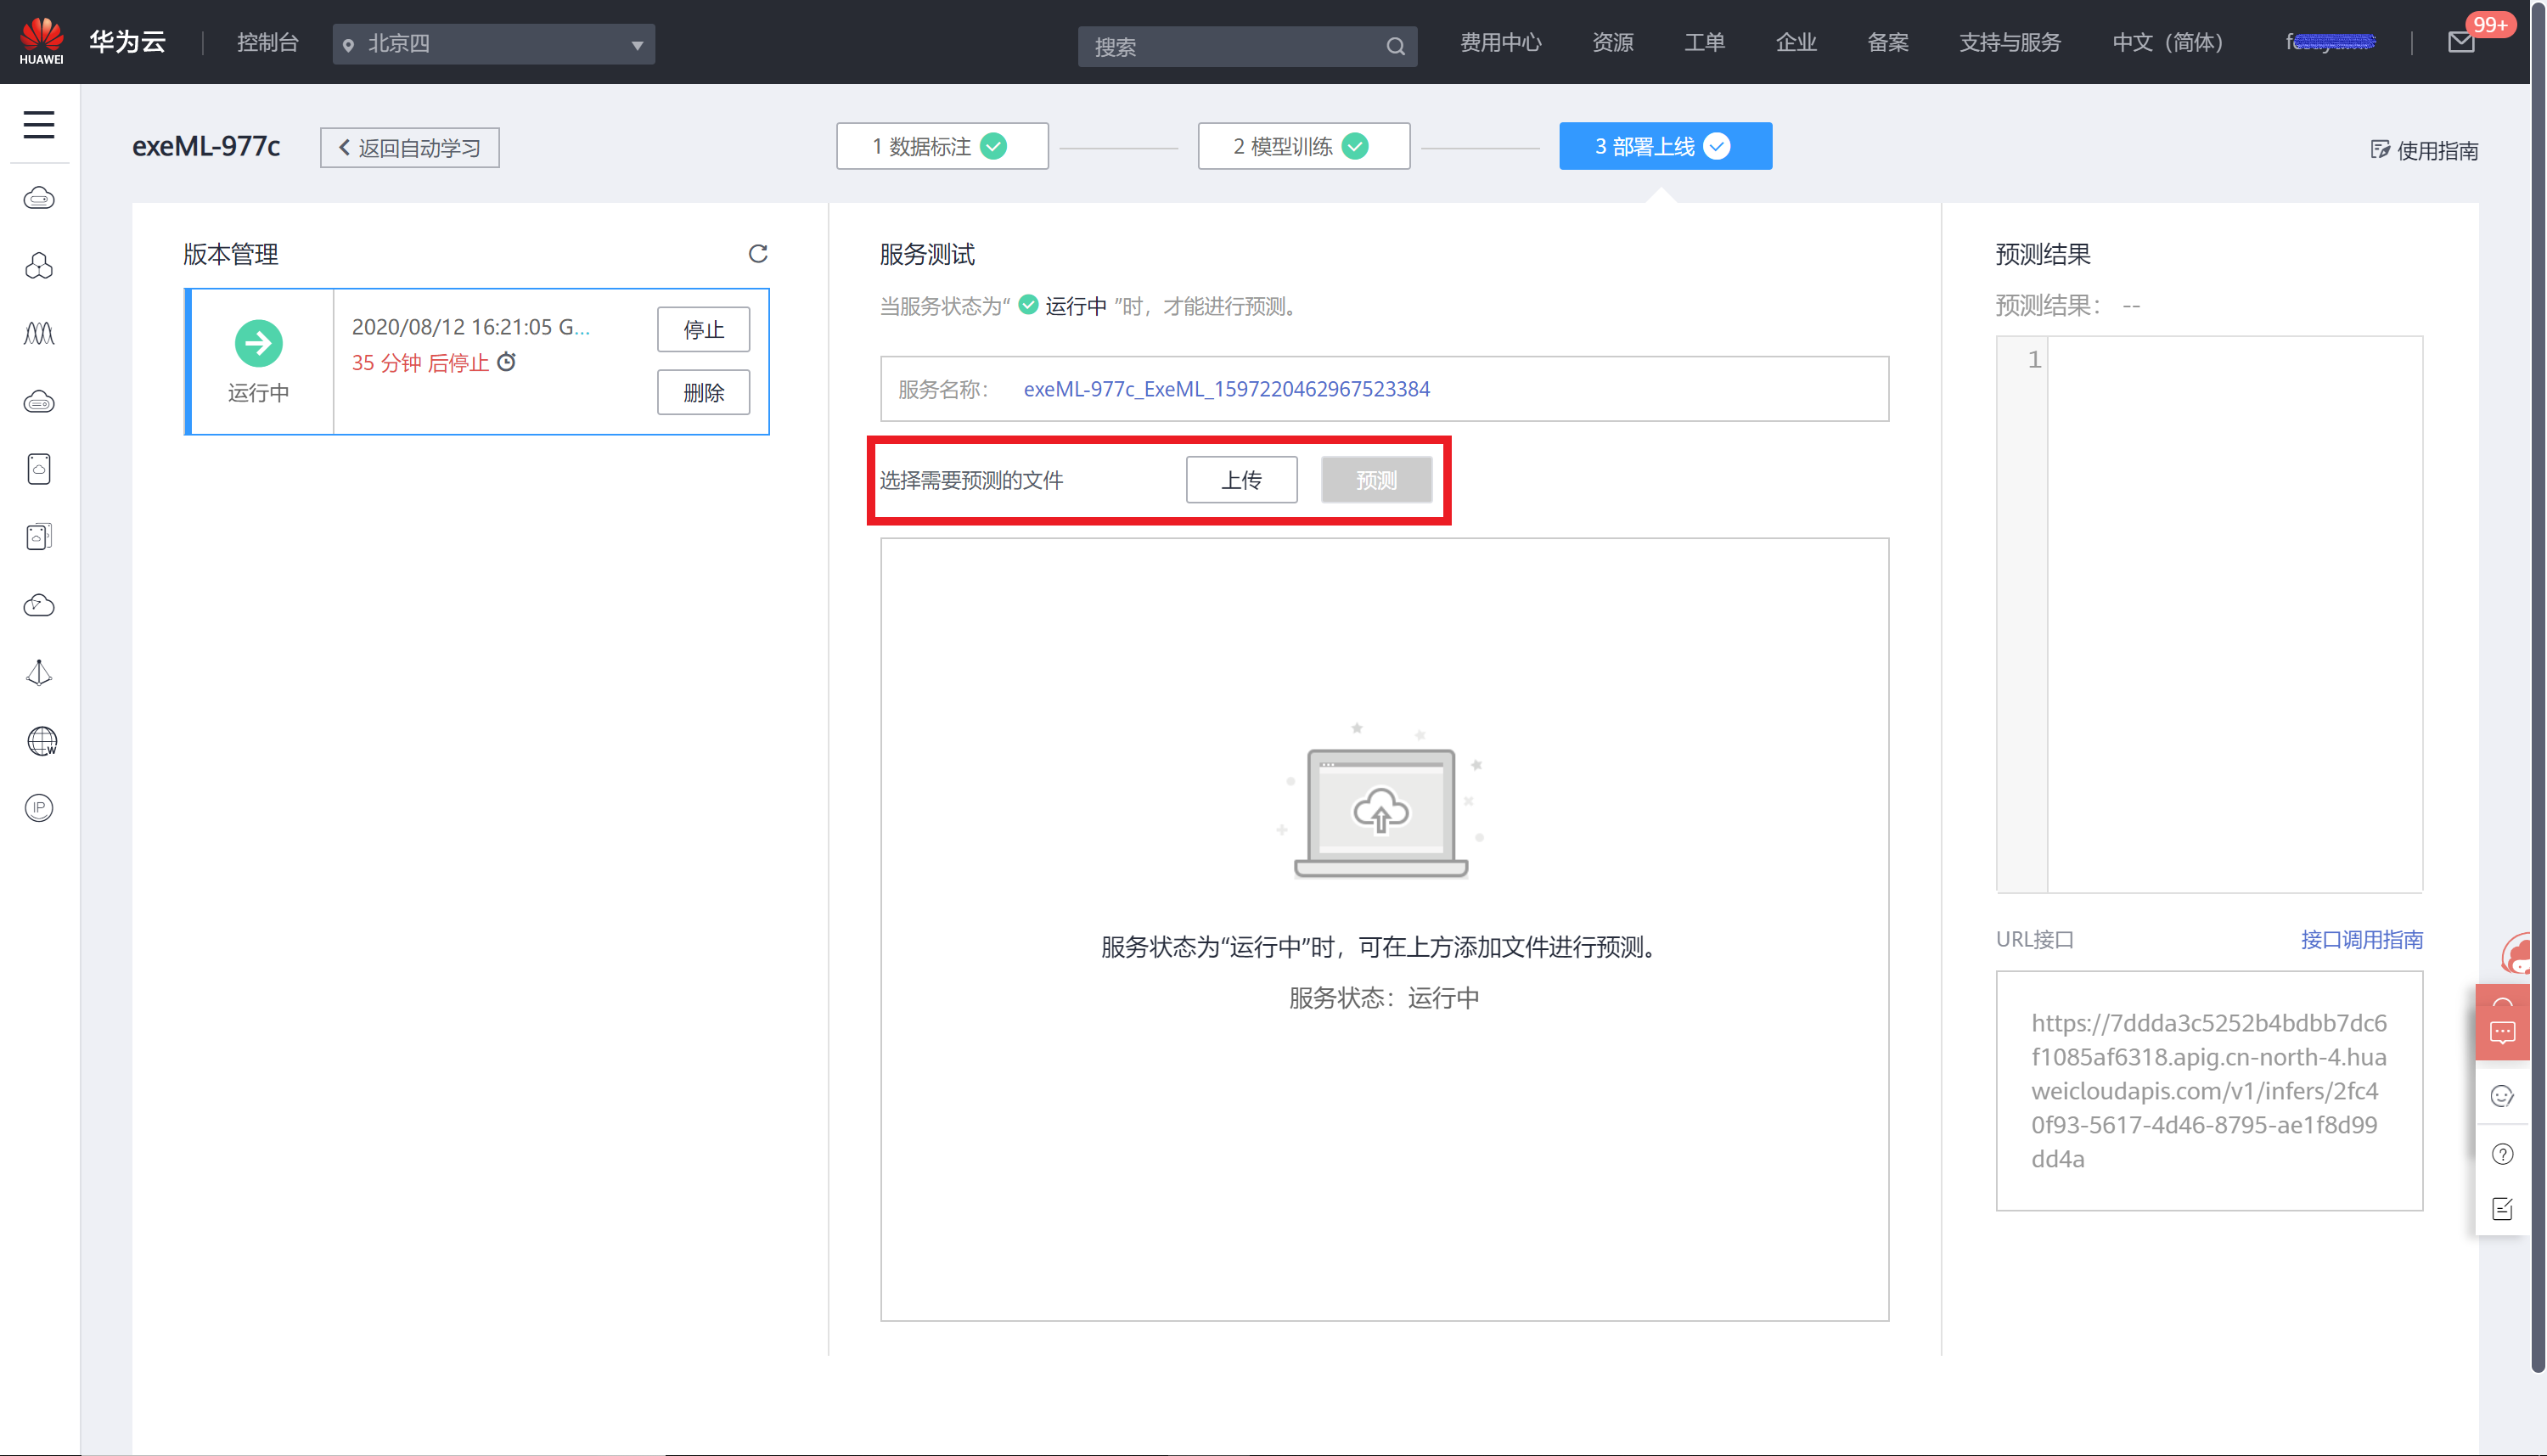
Task: Switch to the 2 模型训练 step
Action: tap(1303, 147)
